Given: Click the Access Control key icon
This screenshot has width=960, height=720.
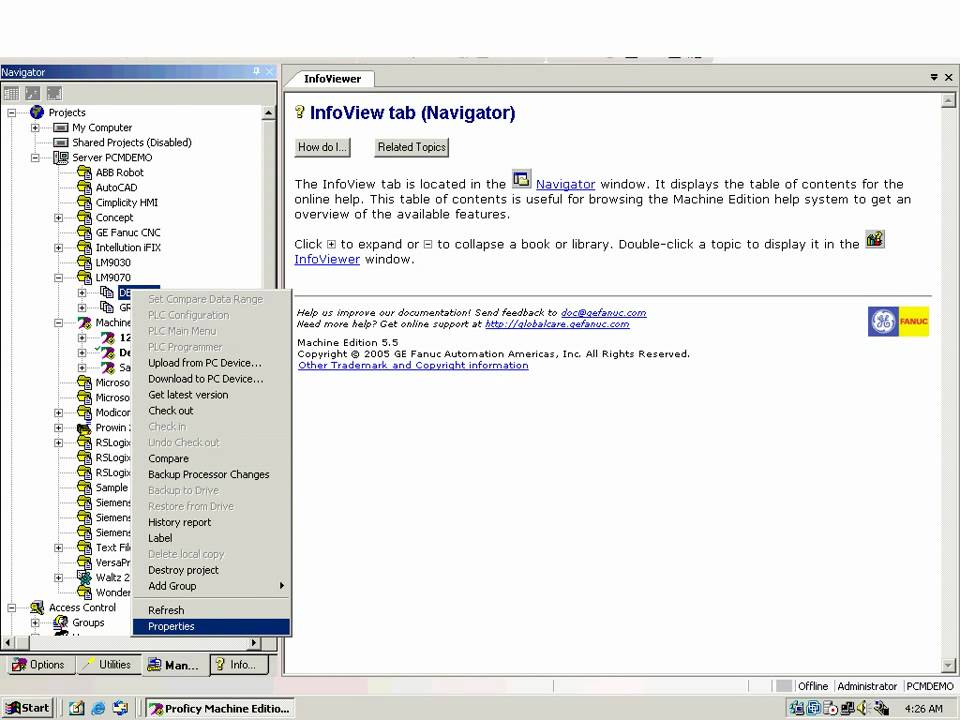Looking at the screenshot, I should point(37,607).
